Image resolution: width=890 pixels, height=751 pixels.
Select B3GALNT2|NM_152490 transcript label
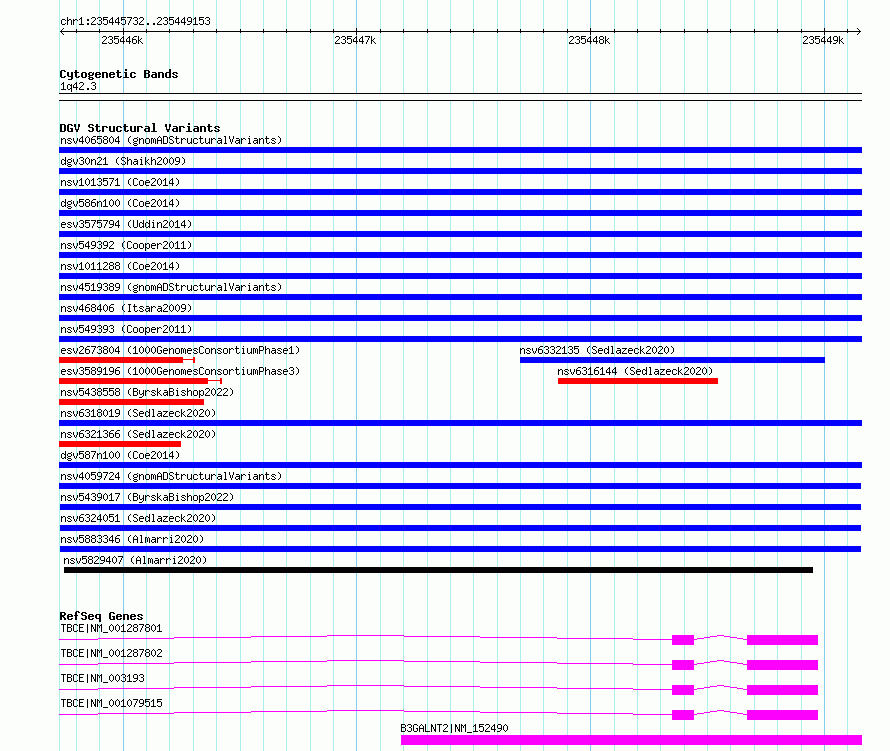pyautogui.click(x=454, y=728)
